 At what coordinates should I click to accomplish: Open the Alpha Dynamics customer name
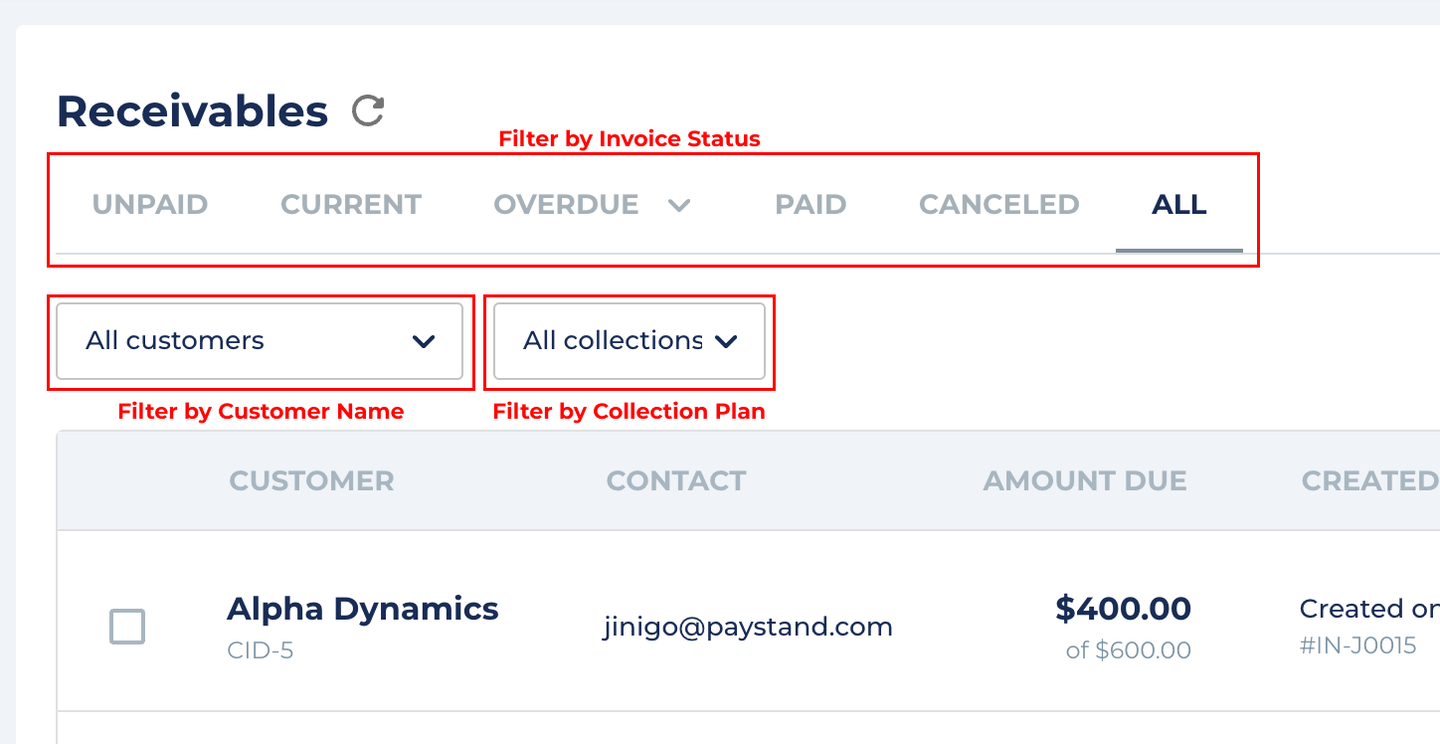click(x=363, y=608)
